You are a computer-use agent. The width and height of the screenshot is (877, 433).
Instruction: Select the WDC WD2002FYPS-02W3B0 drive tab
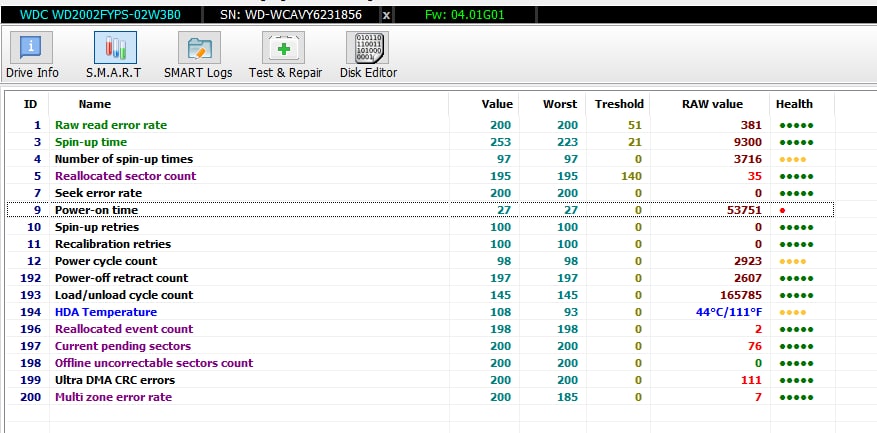pyautogui.click(x=100, y=15)
